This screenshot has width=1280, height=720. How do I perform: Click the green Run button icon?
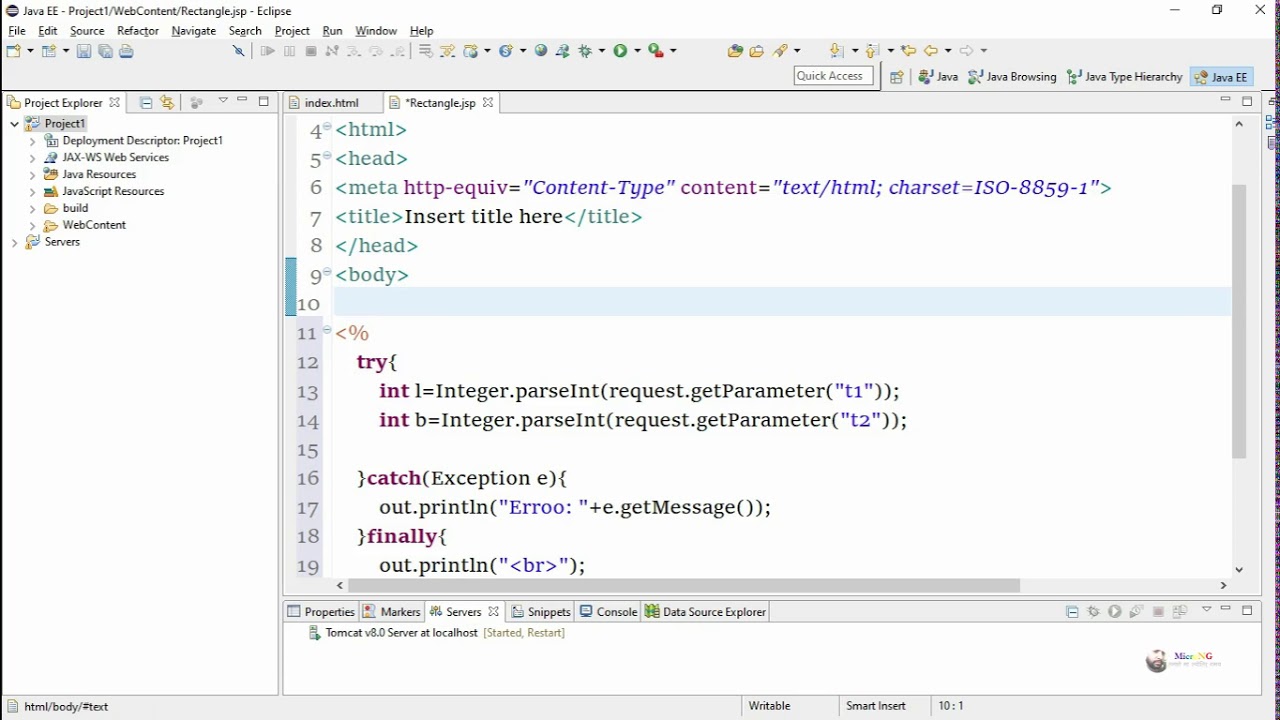[620, 50]
